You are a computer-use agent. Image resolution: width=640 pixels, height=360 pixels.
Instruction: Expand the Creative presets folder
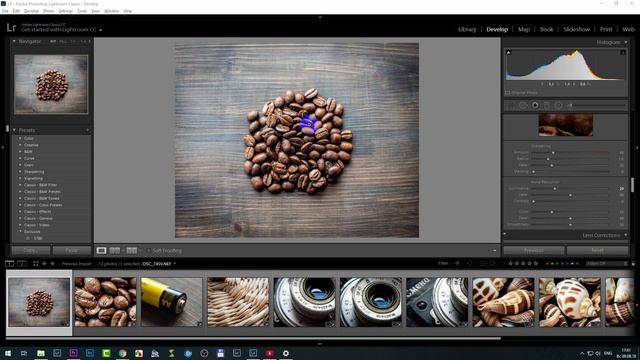(x=20, y=145)
